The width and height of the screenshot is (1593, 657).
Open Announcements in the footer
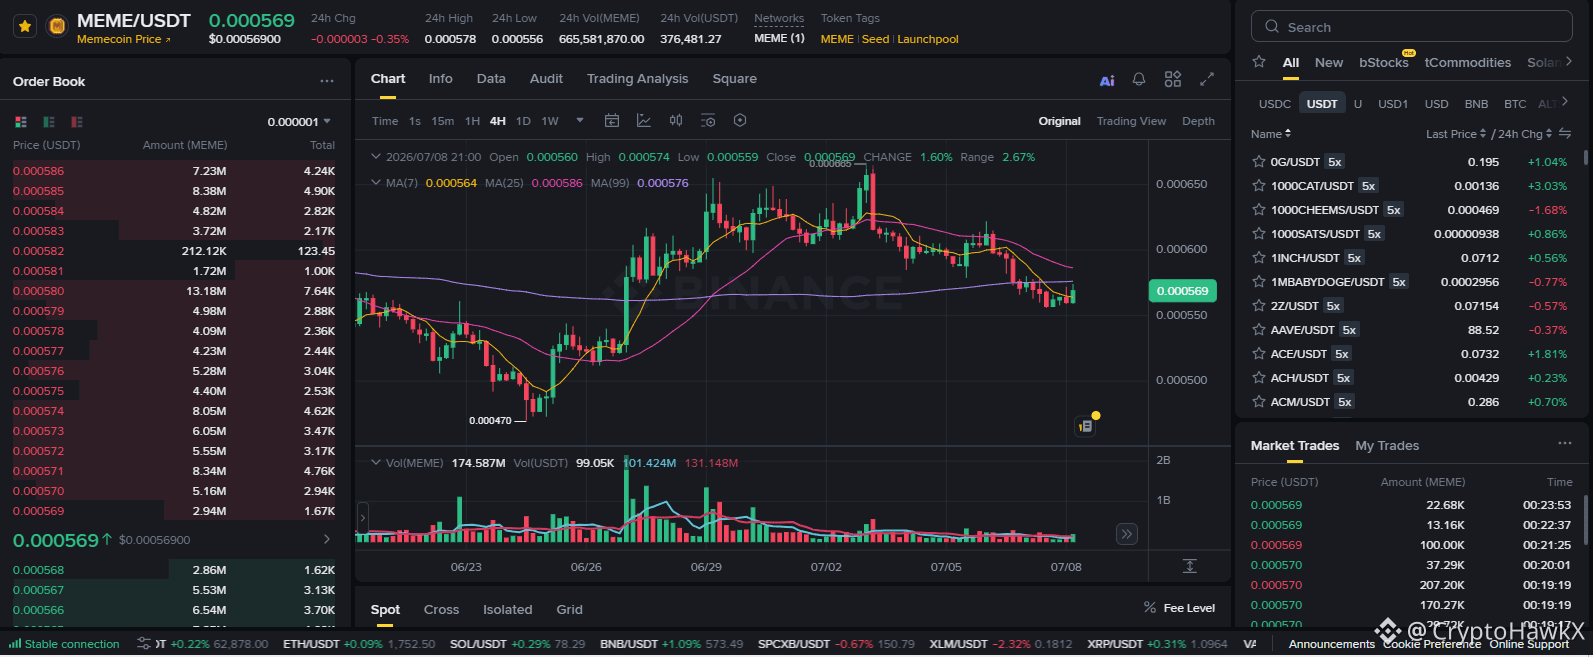[1332, 645]
